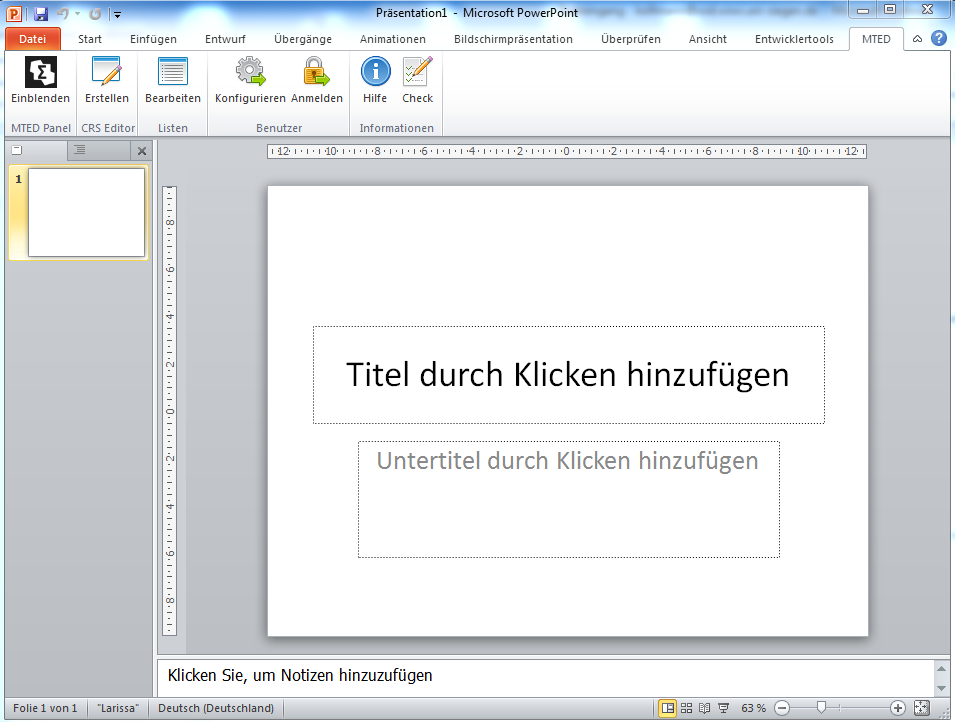Open the Überprüfen tab
The width and height of the screenshot is (955, 722).
pos(630,39)
